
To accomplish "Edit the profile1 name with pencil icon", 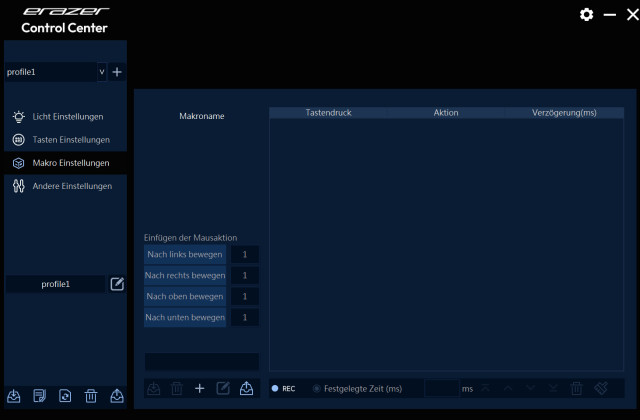I will (x=117, y=284).
